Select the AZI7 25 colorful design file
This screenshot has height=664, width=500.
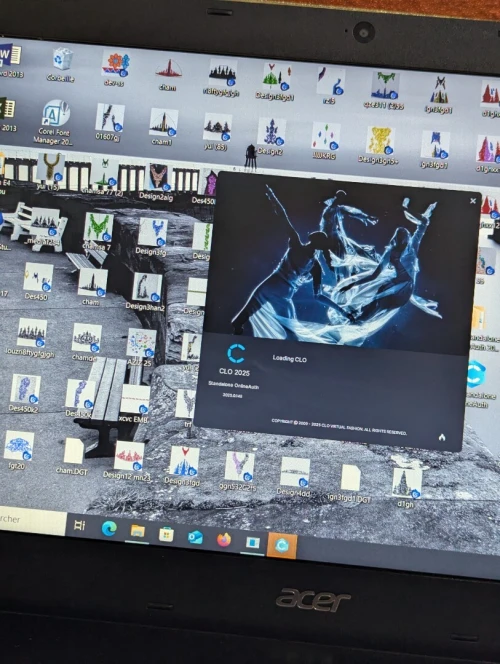[x=141, y=347]
